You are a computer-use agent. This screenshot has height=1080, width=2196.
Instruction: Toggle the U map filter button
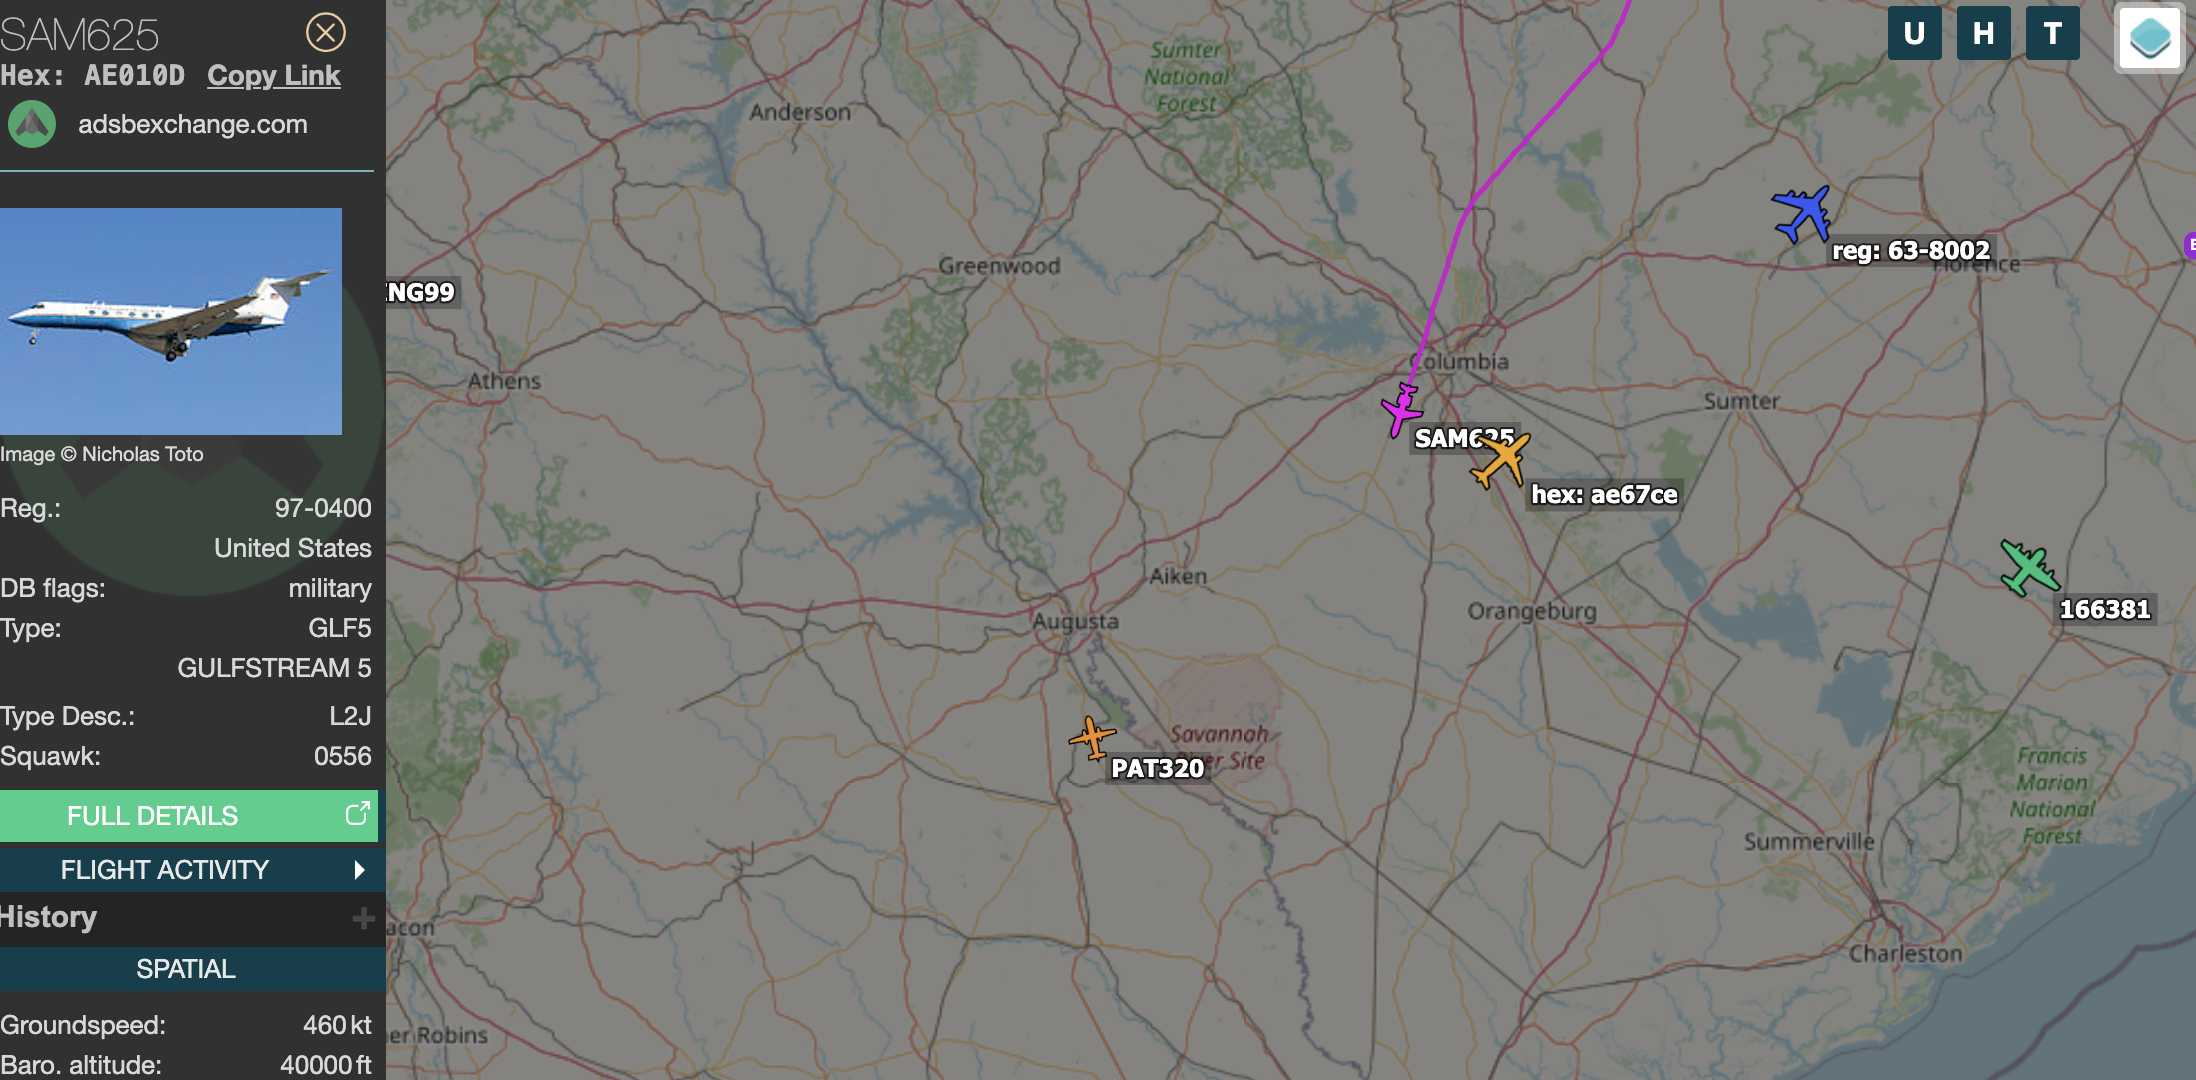pyautogui.click(x=1914, y=34)
